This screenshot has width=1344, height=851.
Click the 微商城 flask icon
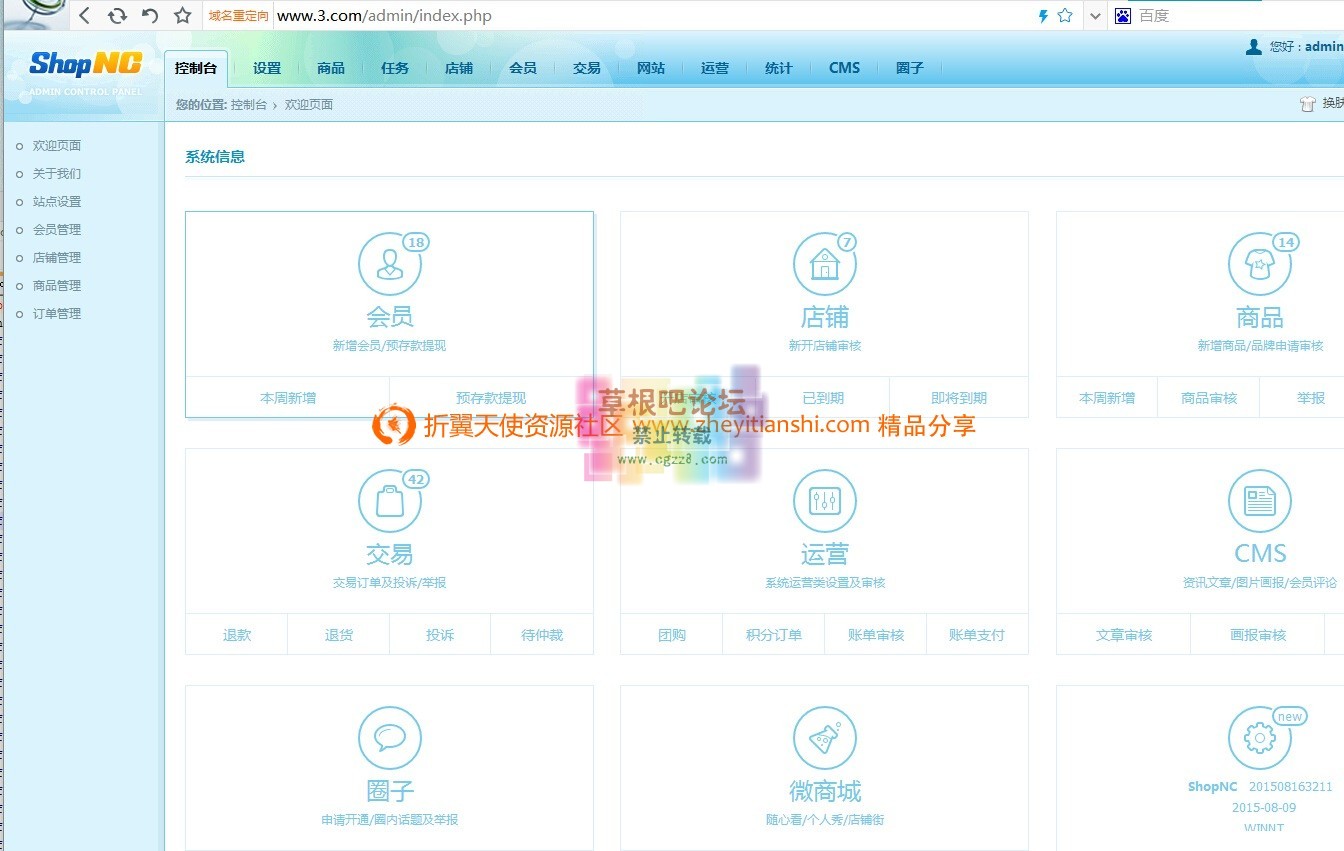(824, 735)
